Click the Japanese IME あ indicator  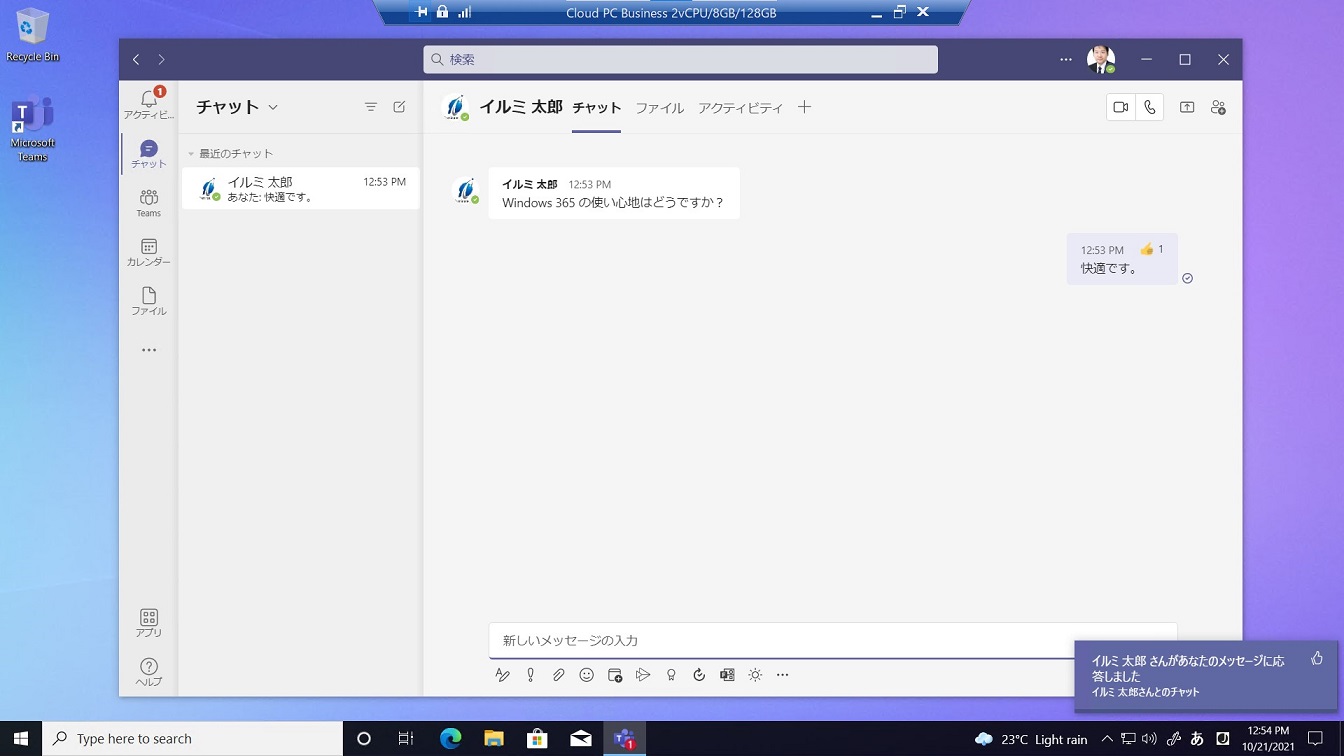coord(1197,739)
